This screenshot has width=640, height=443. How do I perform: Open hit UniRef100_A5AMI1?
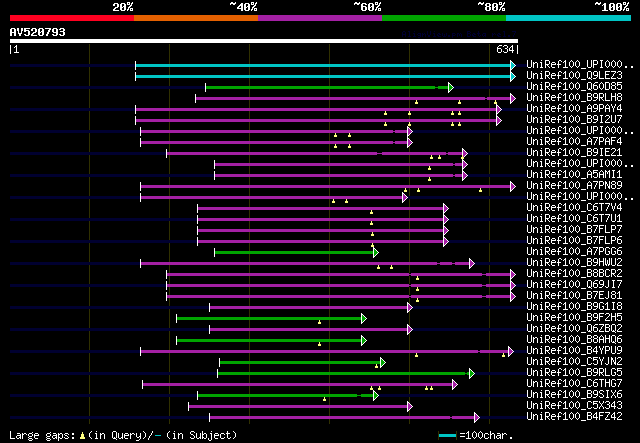[574, 175]
